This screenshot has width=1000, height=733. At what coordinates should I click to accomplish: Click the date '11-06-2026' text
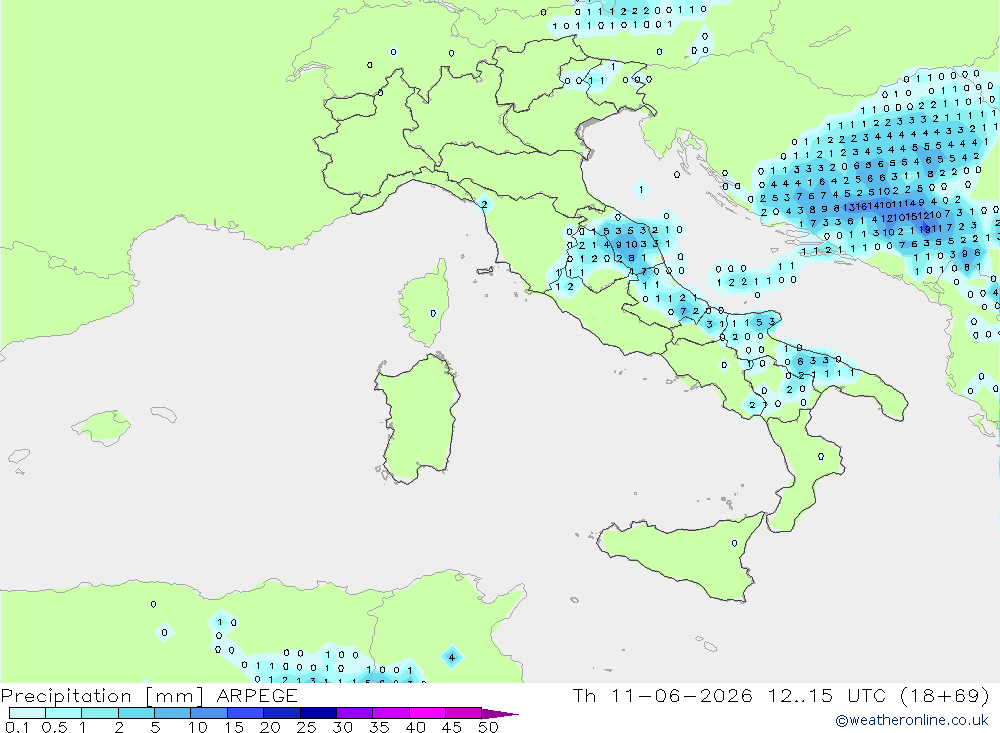(682, 695)
